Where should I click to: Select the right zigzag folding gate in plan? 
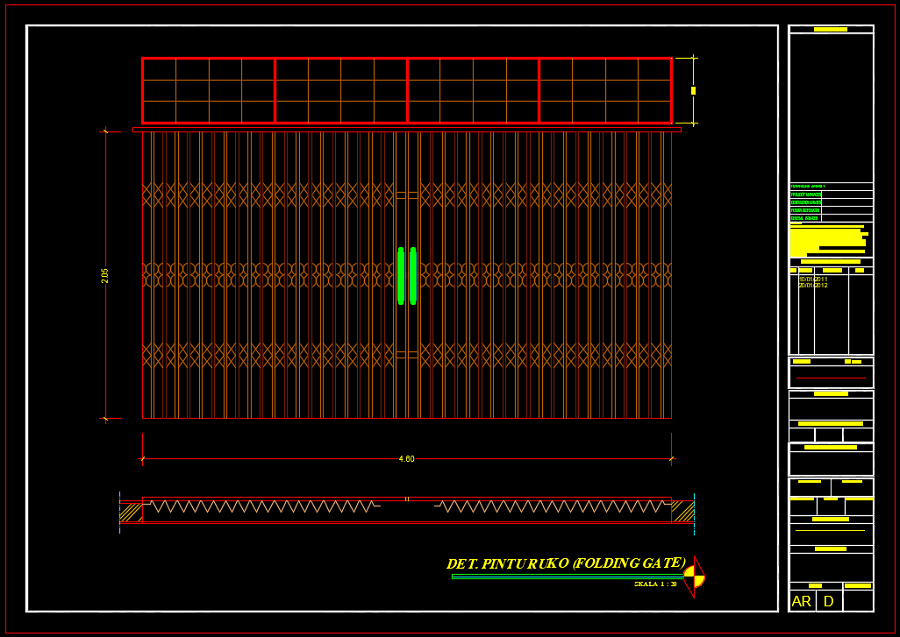click(552, 506)
